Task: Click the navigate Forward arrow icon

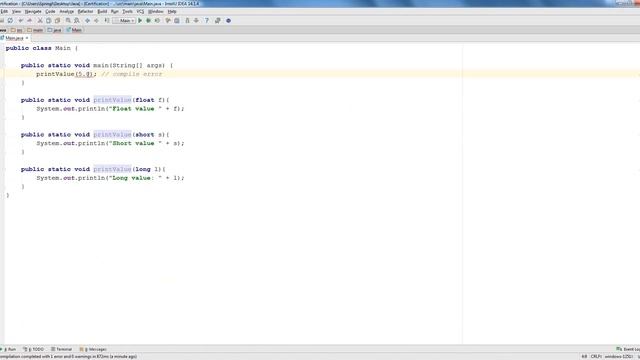Action: pyautogui.click(x=96, y=20)
